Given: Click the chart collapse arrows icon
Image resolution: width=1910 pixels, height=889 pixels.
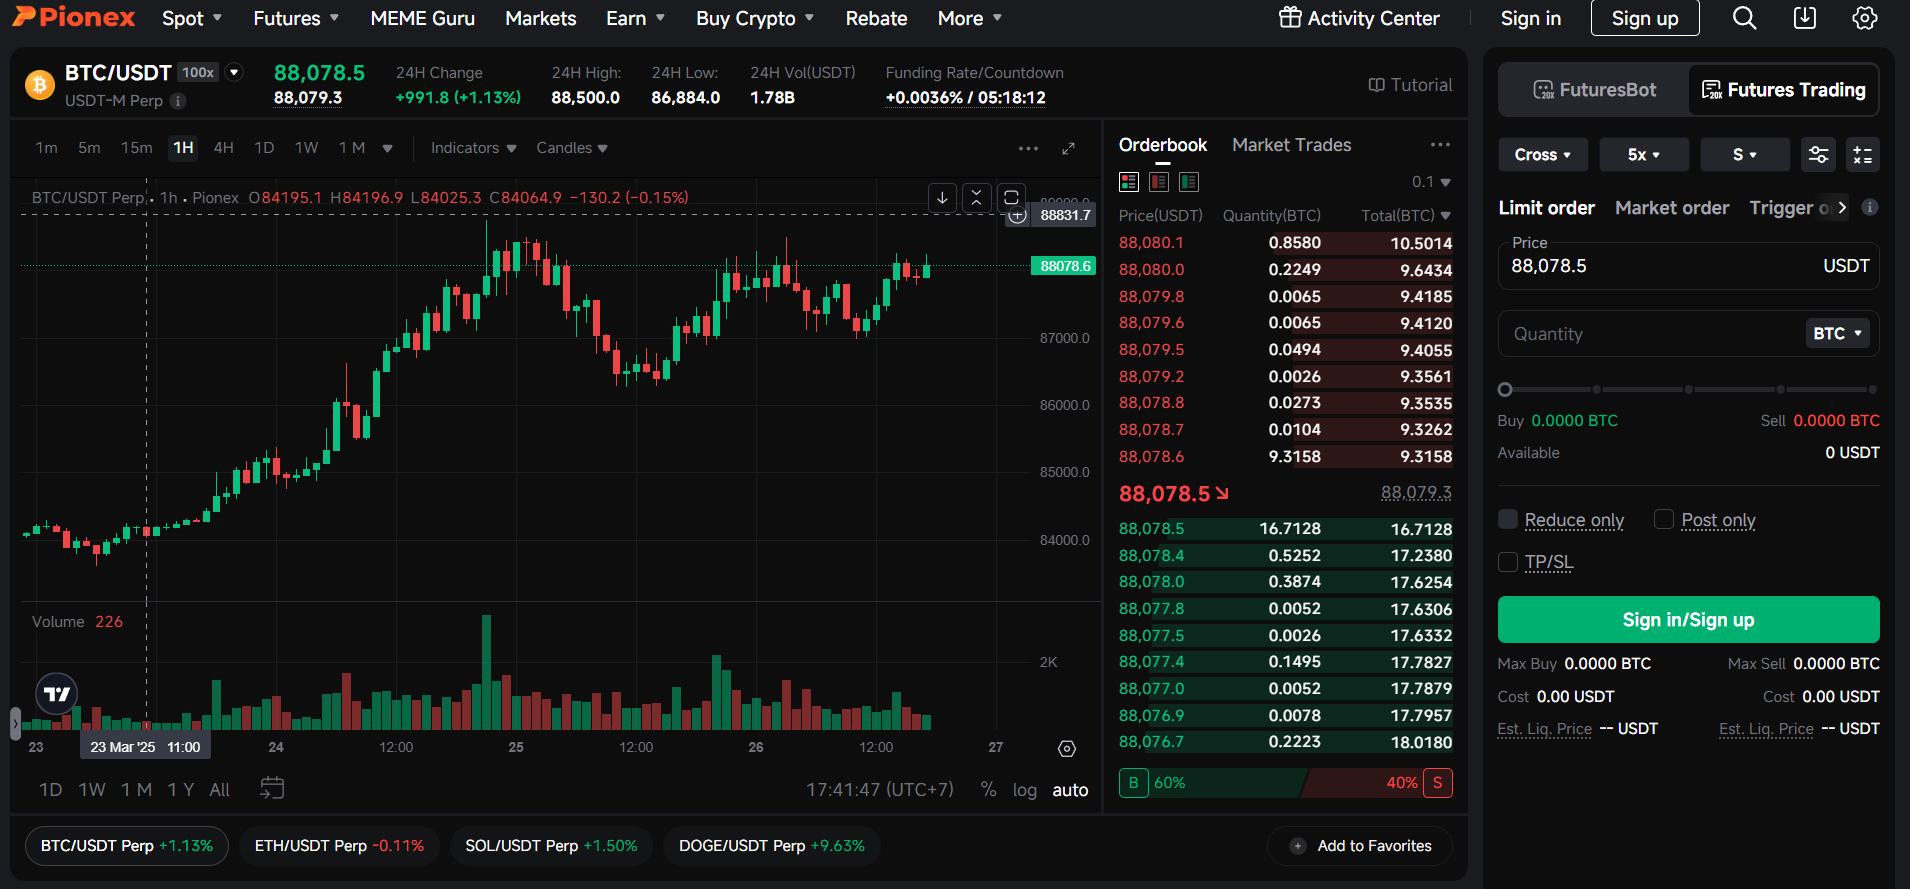Looking at the screenshot, I should (977, 197).
